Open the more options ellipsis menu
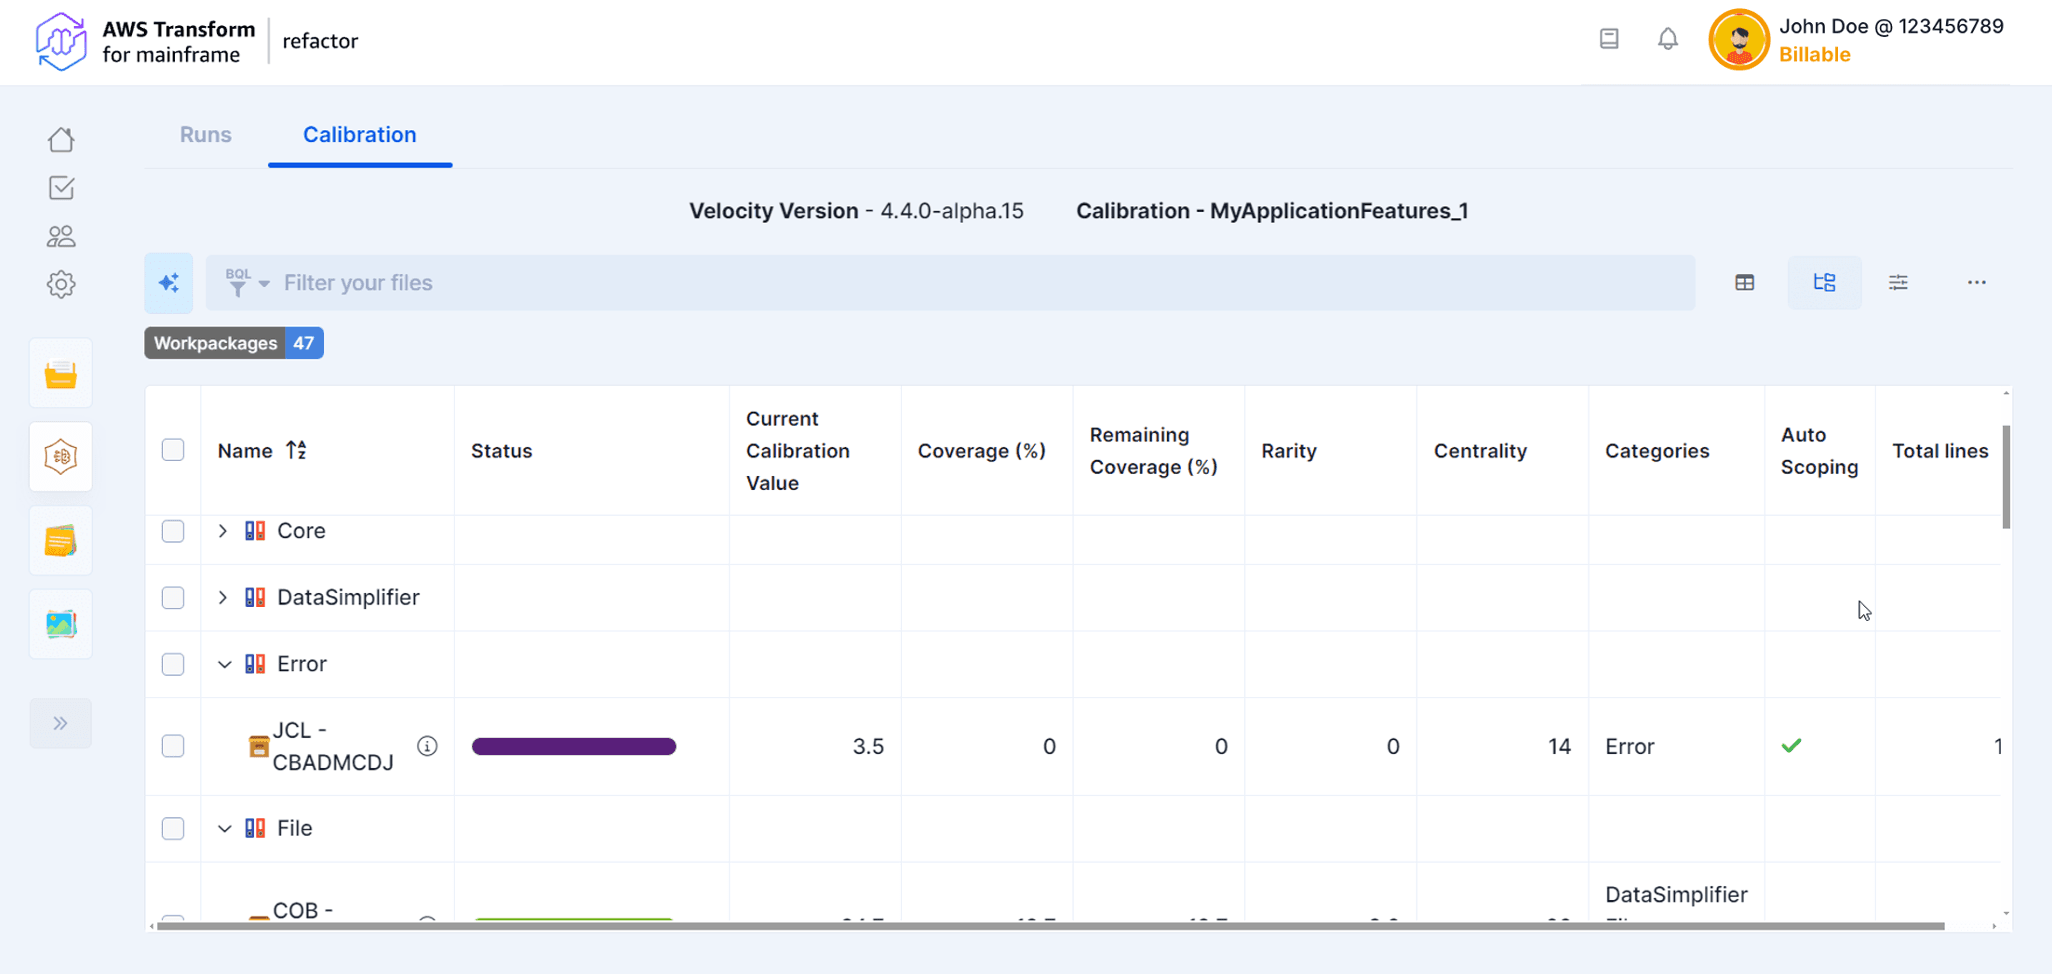This screenshot has height=974, width=2052. [x=1976, y=283]
